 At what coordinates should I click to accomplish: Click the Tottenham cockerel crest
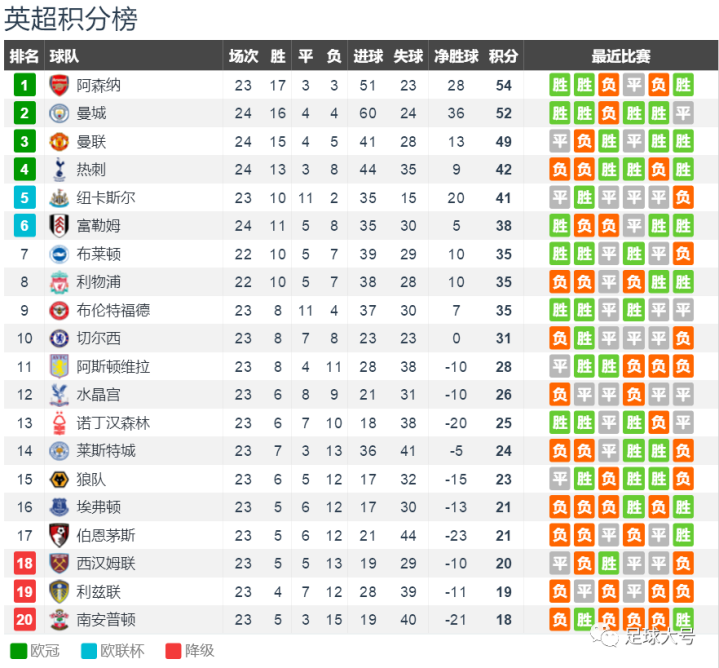(x=59, y=170)
